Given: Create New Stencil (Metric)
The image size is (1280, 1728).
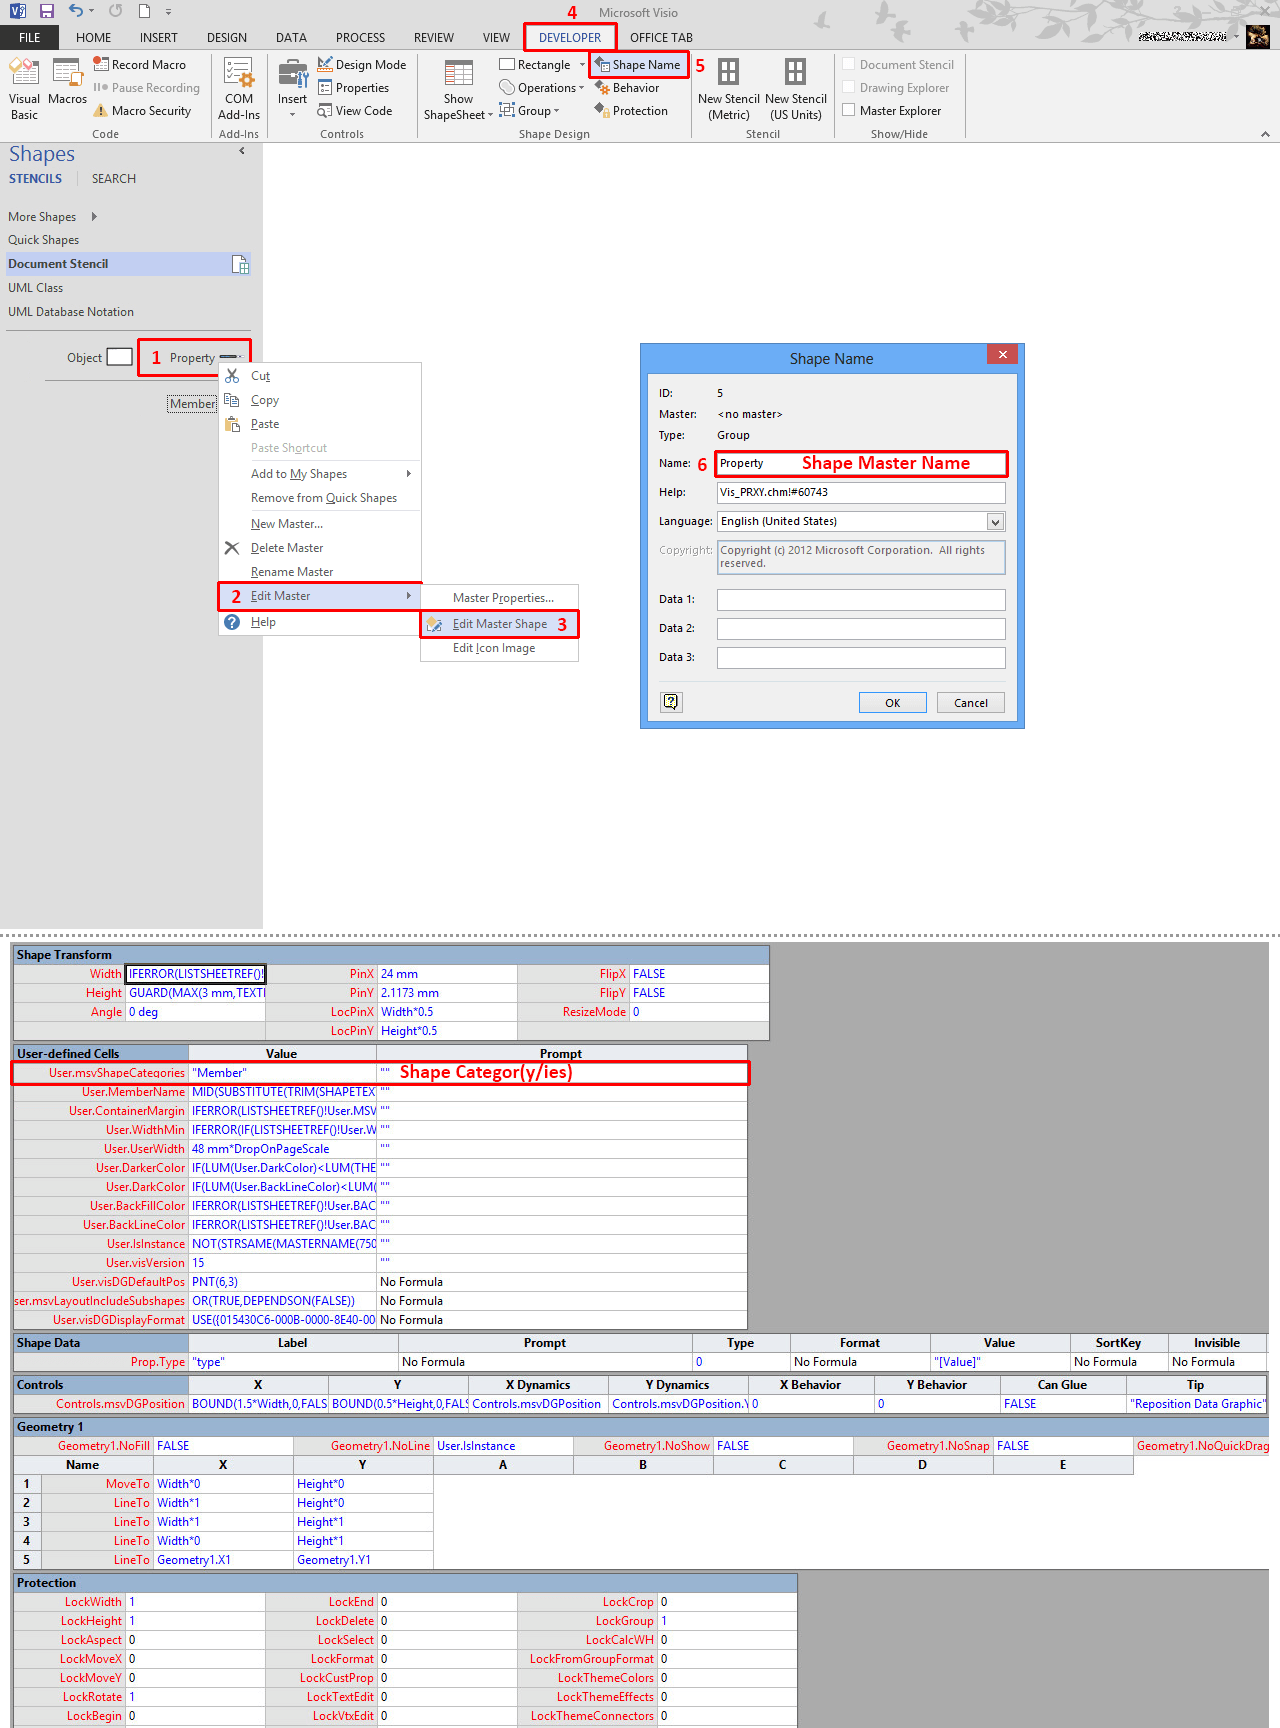Looking at the screenshot, I should click(729, 89).
